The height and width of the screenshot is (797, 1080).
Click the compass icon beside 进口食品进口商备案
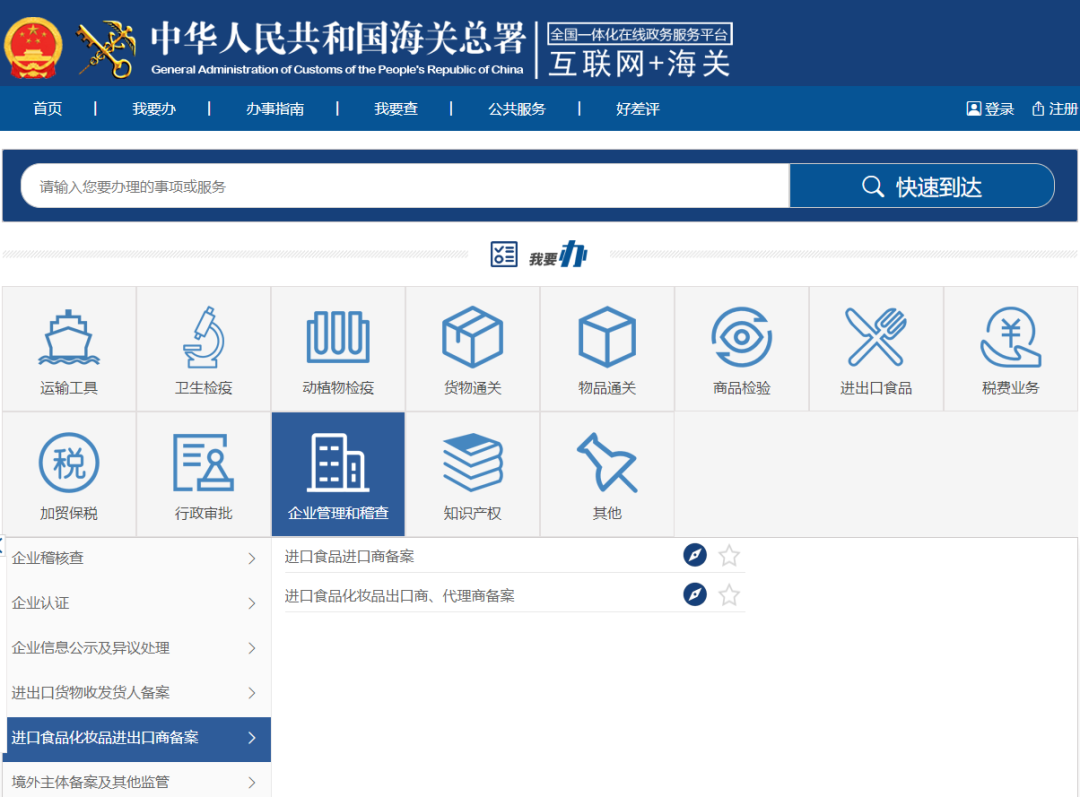[695, 555]
